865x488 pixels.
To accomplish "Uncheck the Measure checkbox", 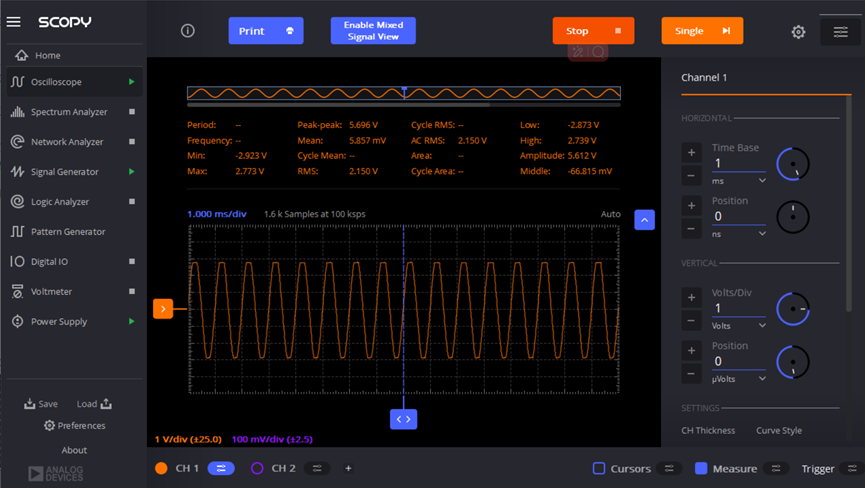I will 701,468.
